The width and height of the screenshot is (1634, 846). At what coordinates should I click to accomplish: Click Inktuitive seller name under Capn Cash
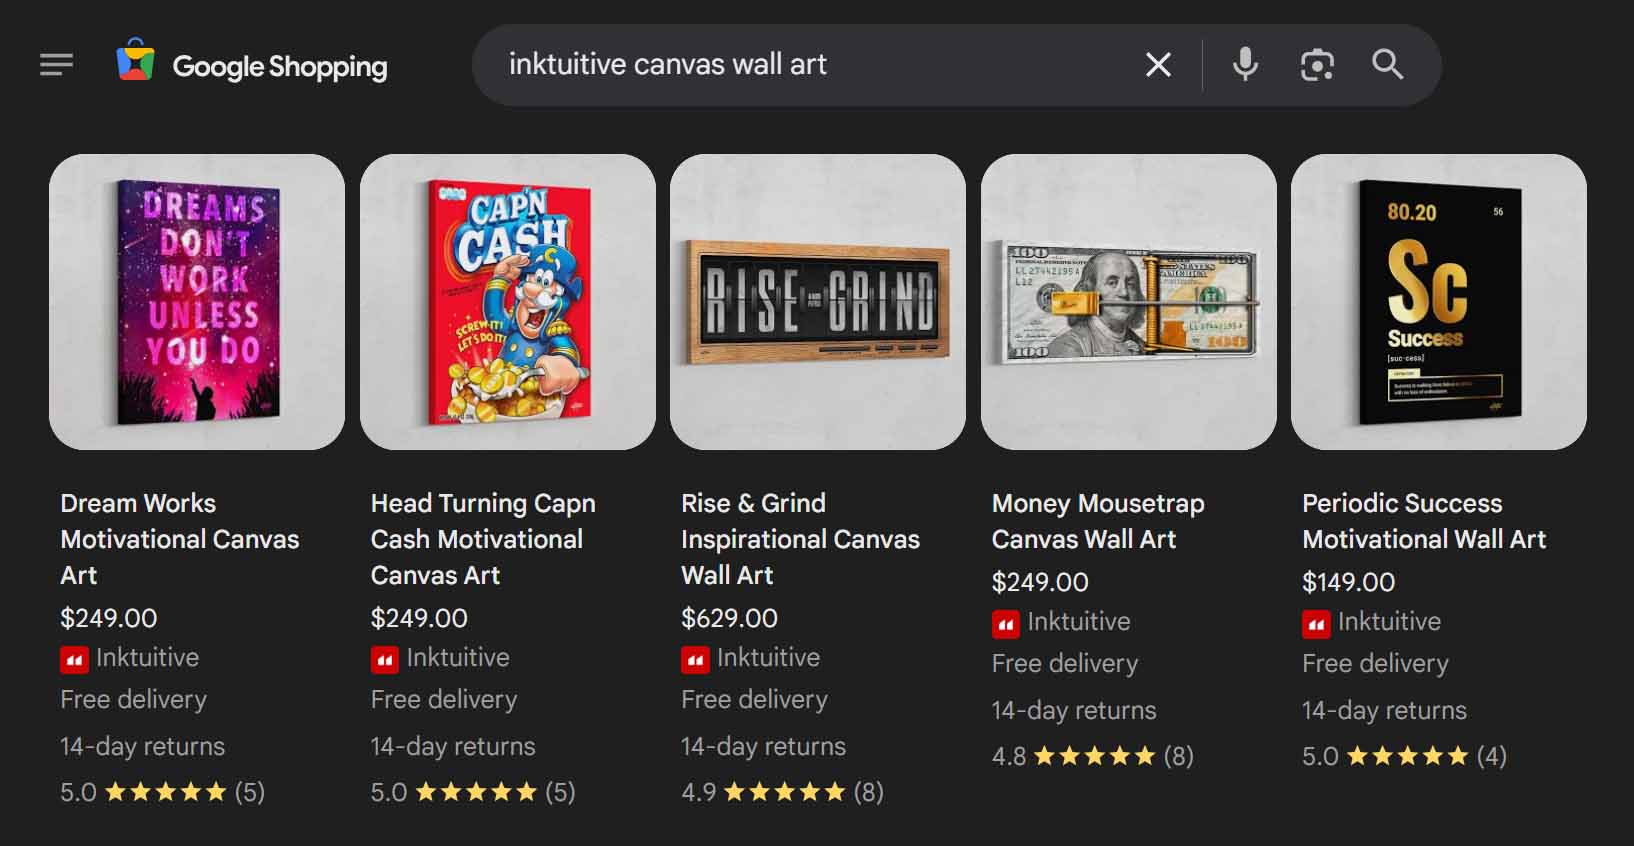[458, 658]
